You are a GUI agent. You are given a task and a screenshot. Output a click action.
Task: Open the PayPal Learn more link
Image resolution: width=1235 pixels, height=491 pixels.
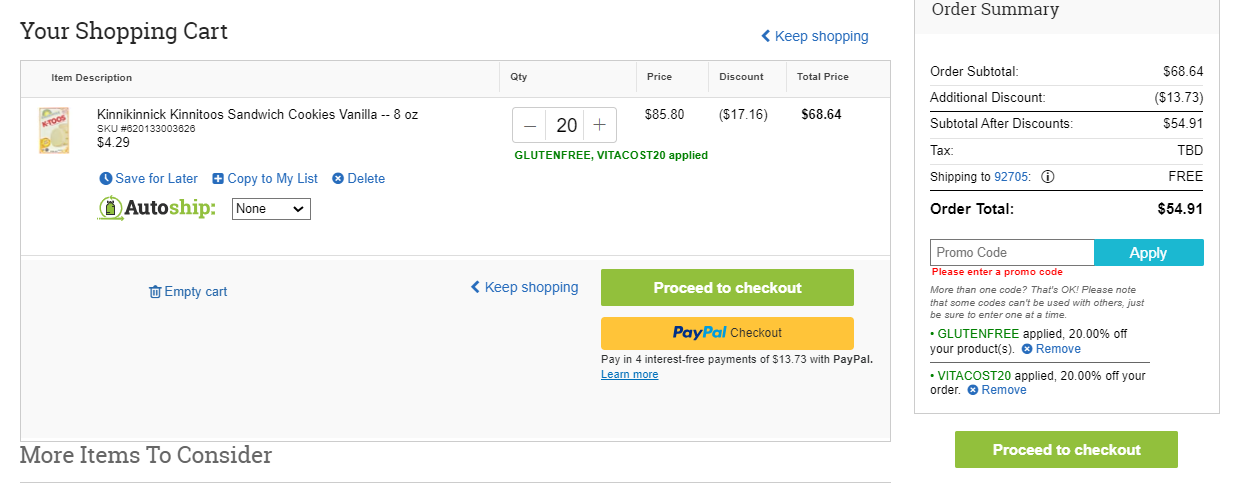pyautogui.click(x=629, y=374)
